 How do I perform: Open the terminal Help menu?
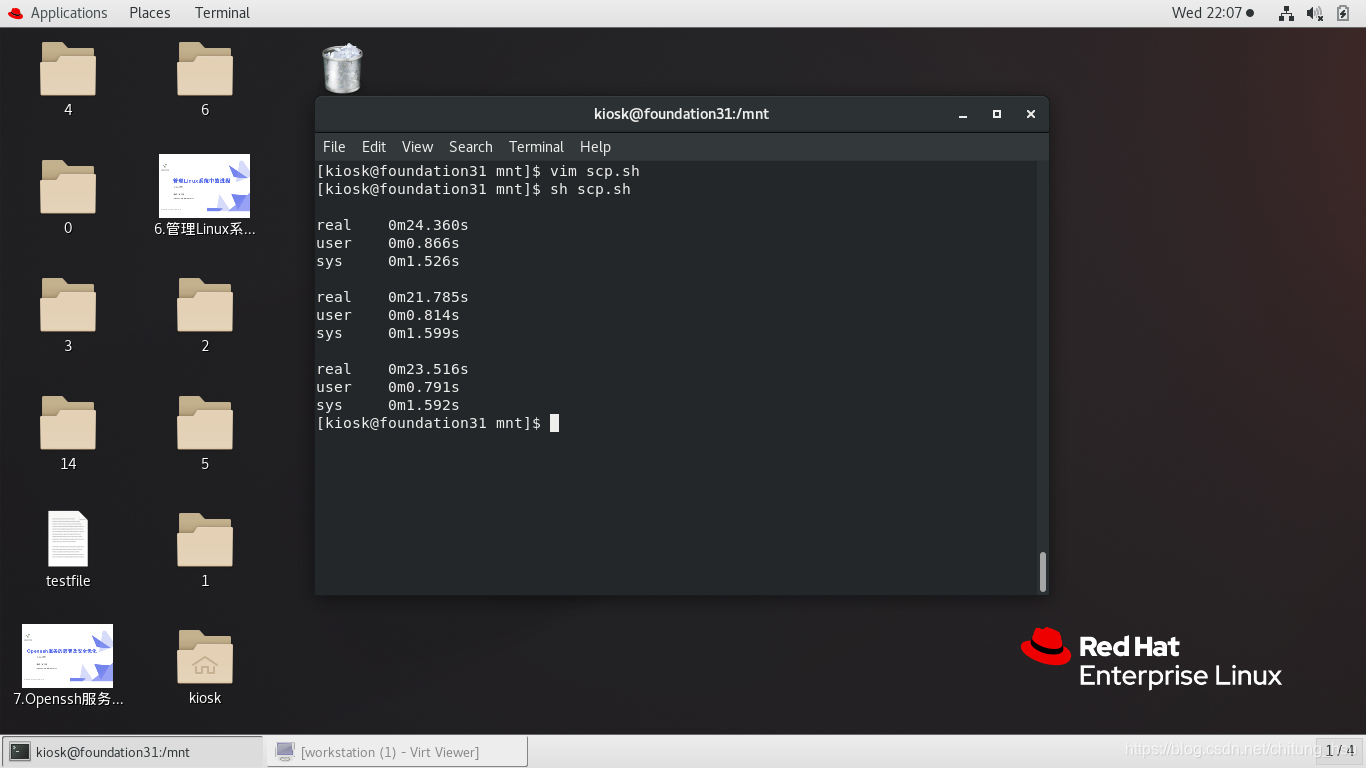click(595, 147)
